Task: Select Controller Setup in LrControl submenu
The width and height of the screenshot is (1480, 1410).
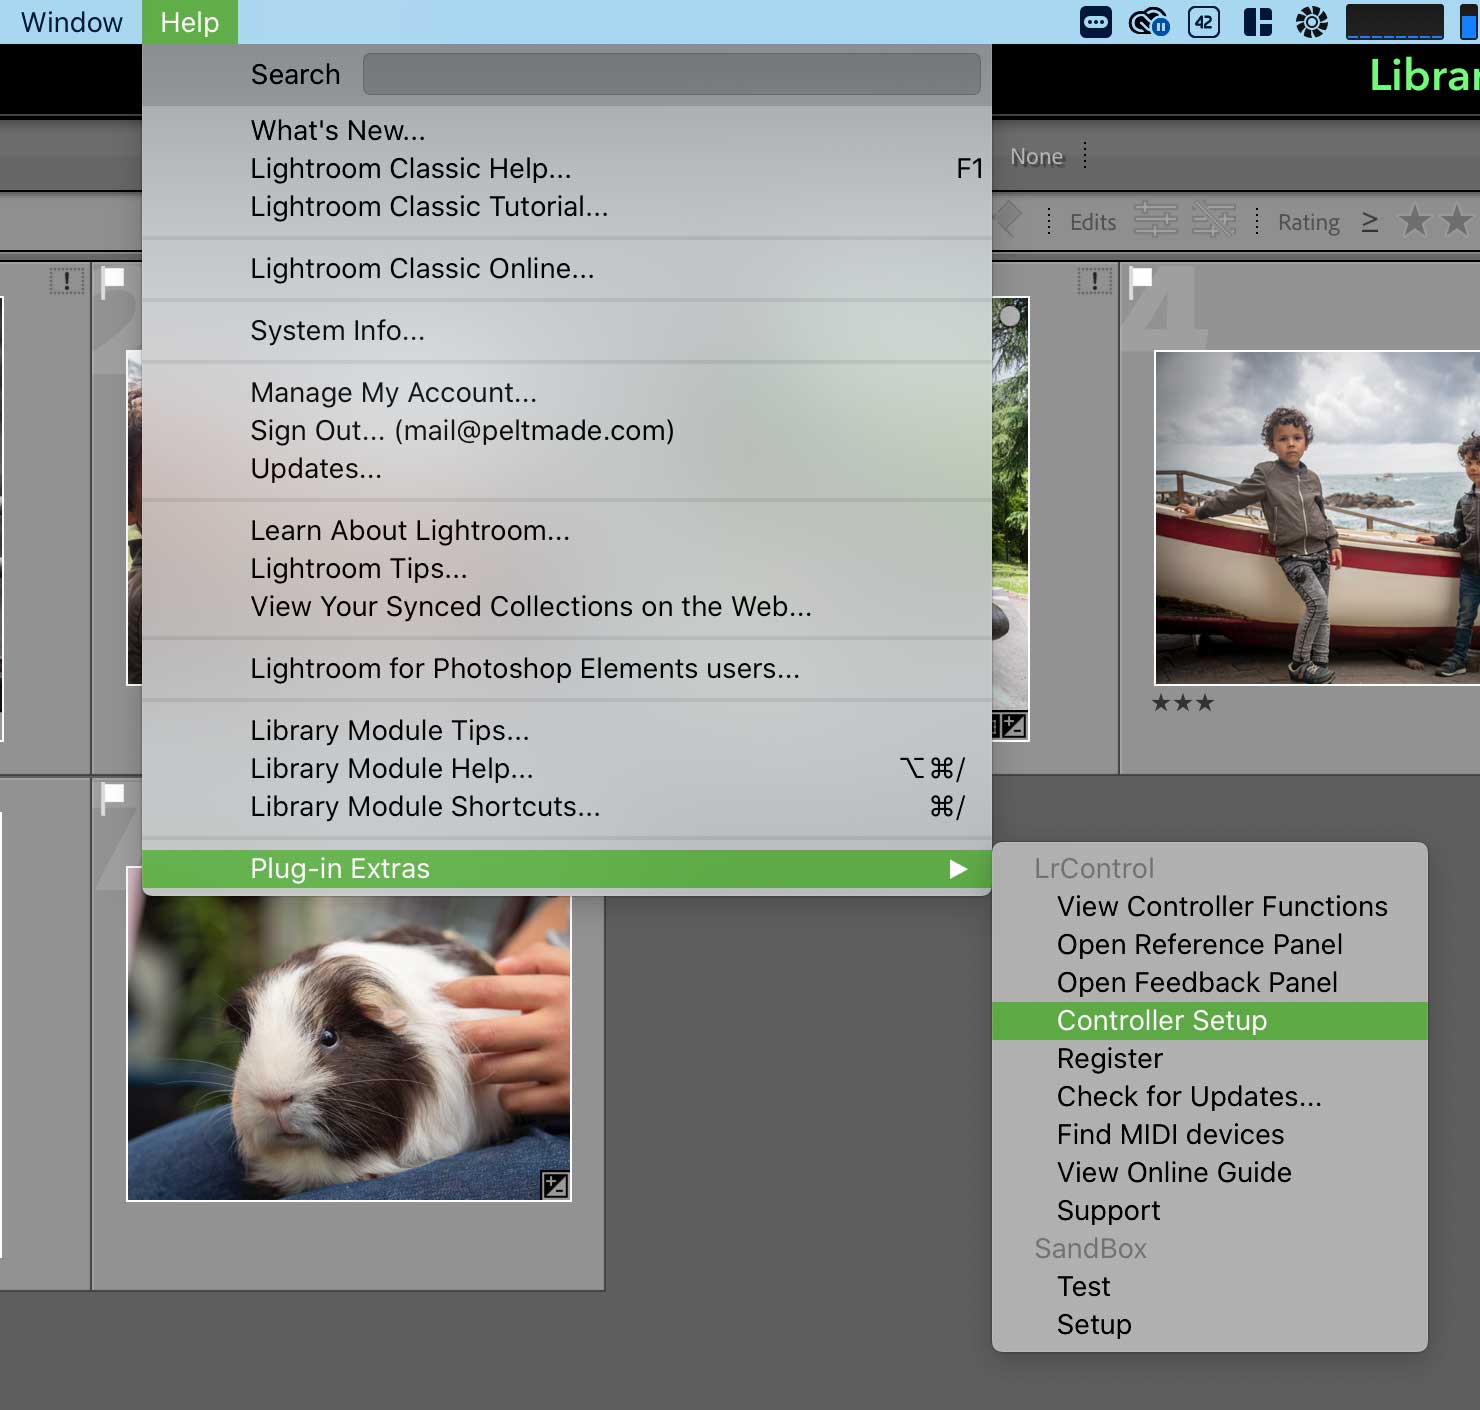Action: pyautogui.click(x=1209, y=1020)
